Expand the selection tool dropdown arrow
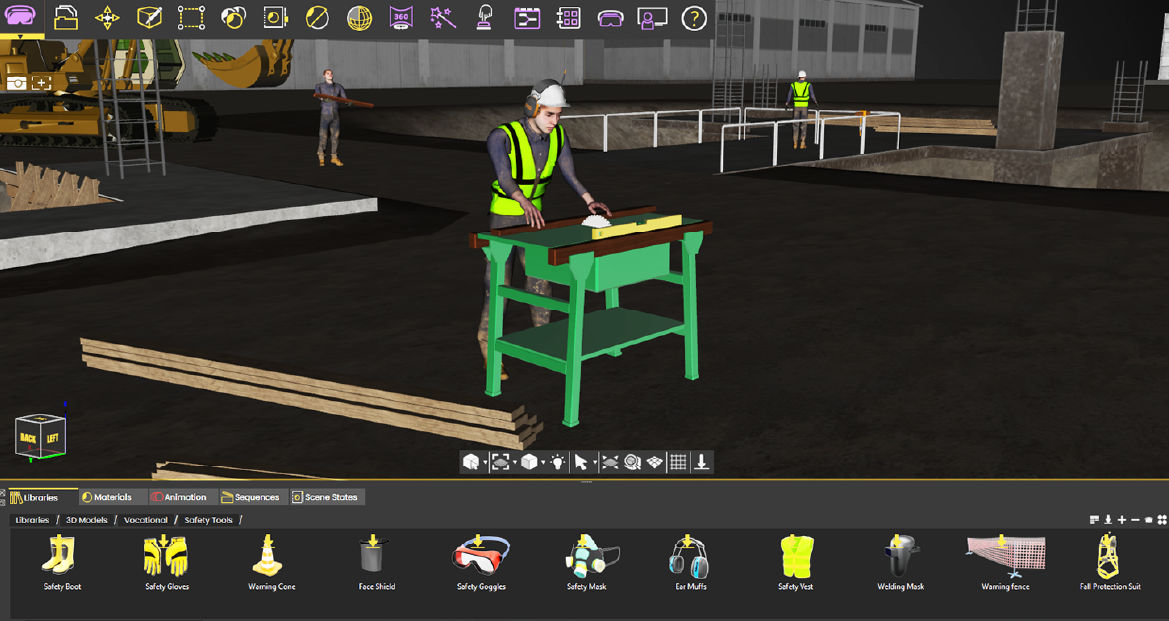The image size is (1169, 621). [597, 462]
